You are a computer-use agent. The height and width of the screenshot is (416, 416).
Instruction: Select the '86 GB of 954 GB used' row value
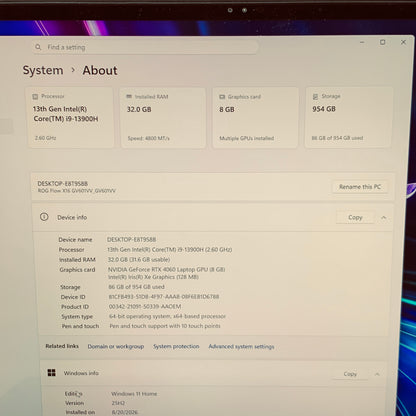[x=136, y=287]
